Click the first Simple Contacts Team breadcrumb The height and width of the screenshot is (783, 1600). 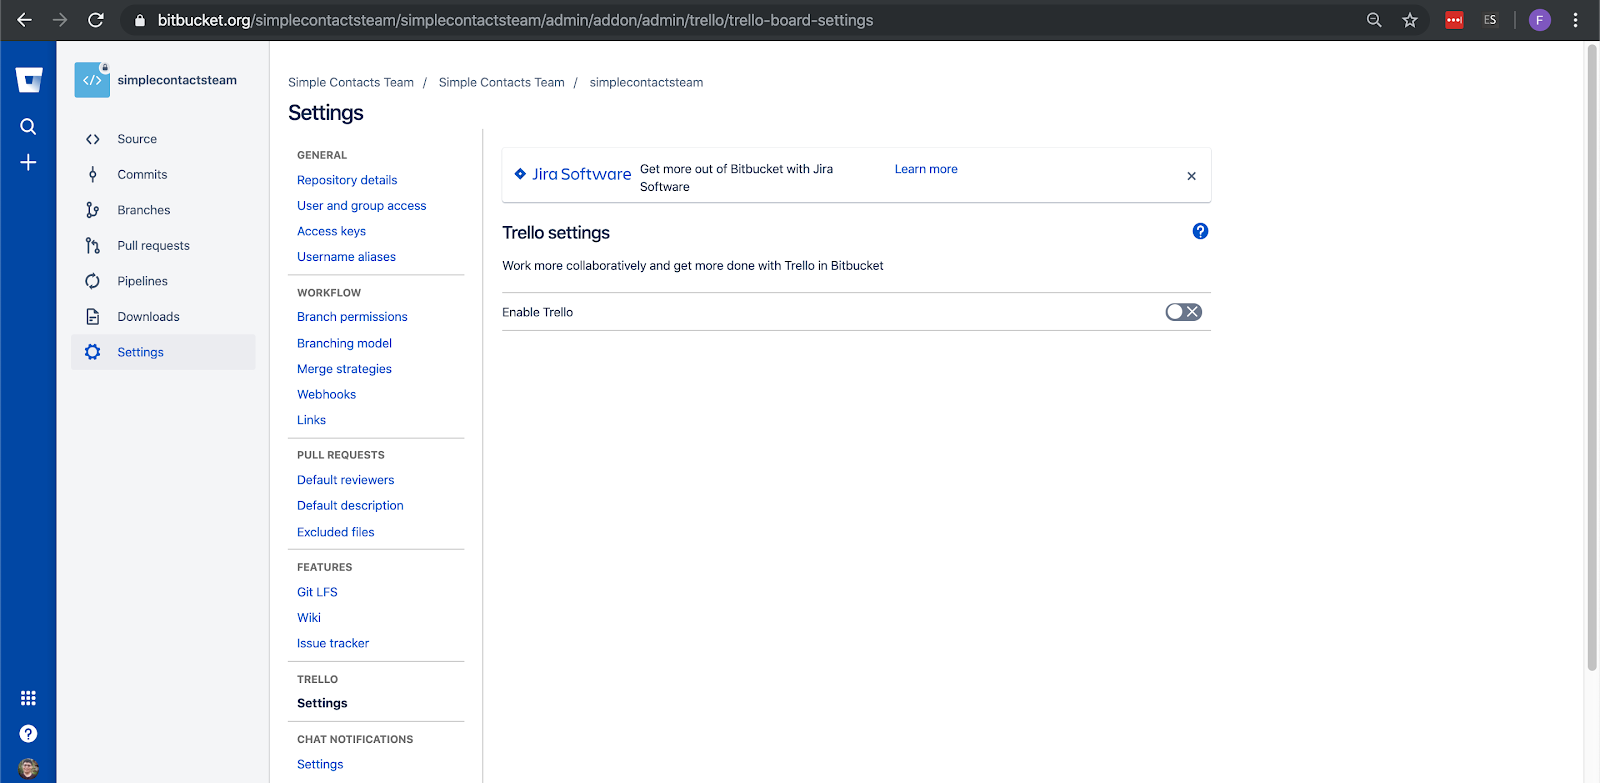tap(351, 83)
